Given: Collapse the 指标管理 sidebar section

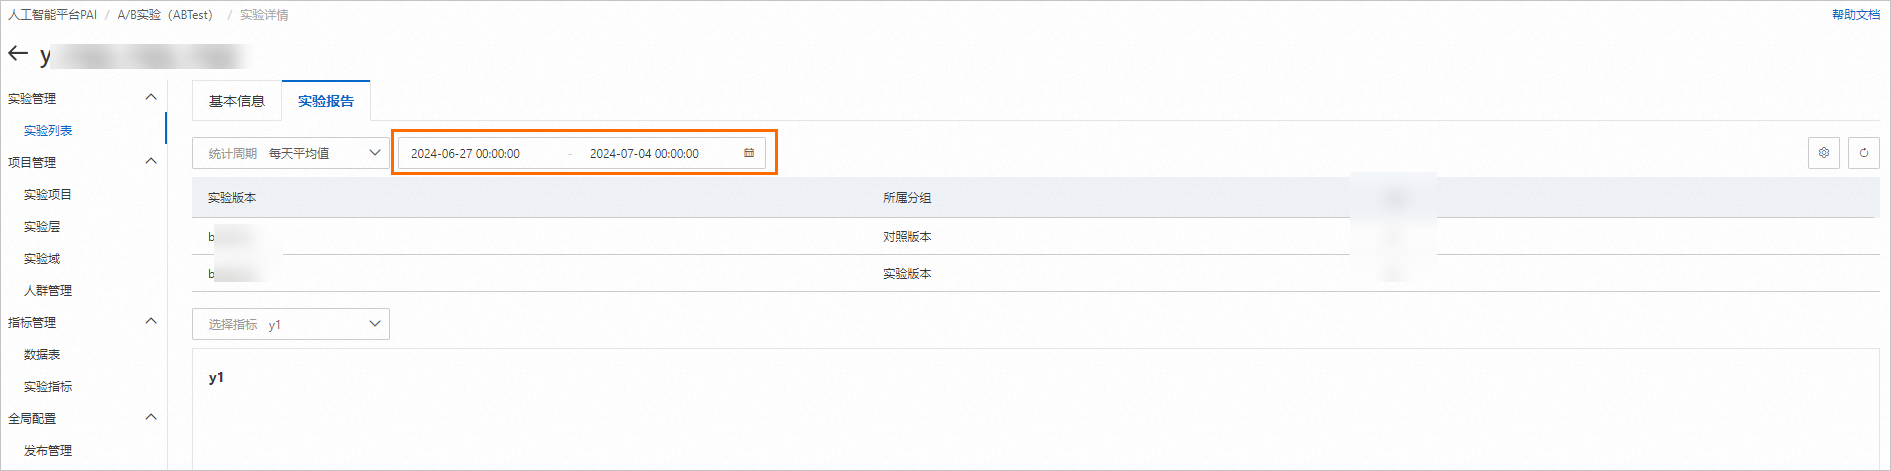Looking at the screenshot, I should 151,321.
